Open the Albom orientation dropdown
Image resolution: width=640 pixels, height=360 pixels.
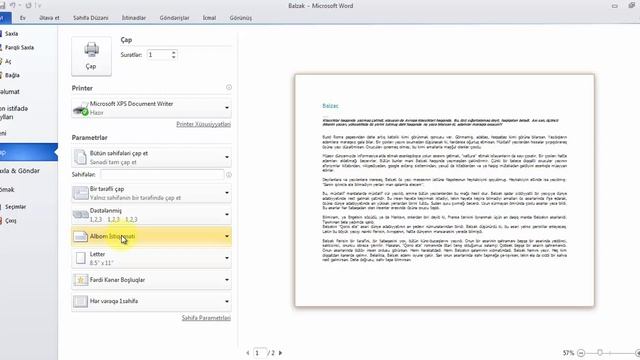coord(151,236)
